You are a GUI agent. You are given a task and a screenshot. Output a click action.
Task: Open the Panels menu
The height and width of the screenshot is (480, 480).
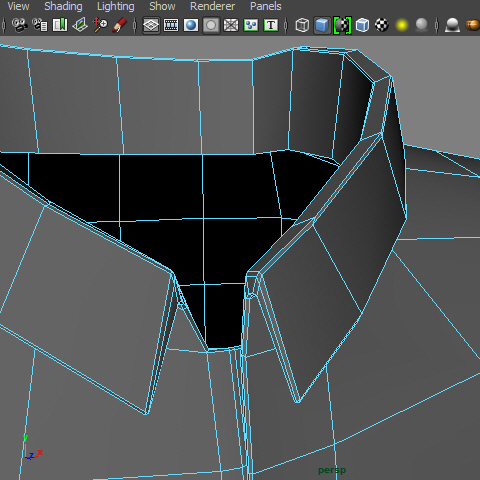[266, 6]
